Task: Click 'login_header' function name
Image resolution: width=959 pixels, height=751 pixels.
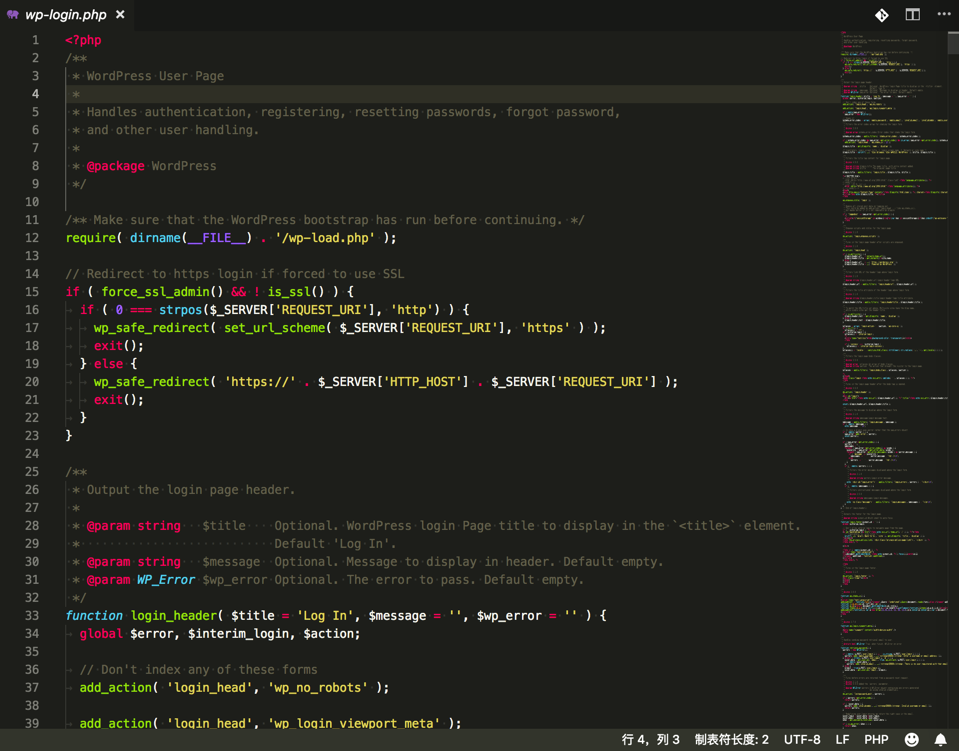Action: (174, 616)
